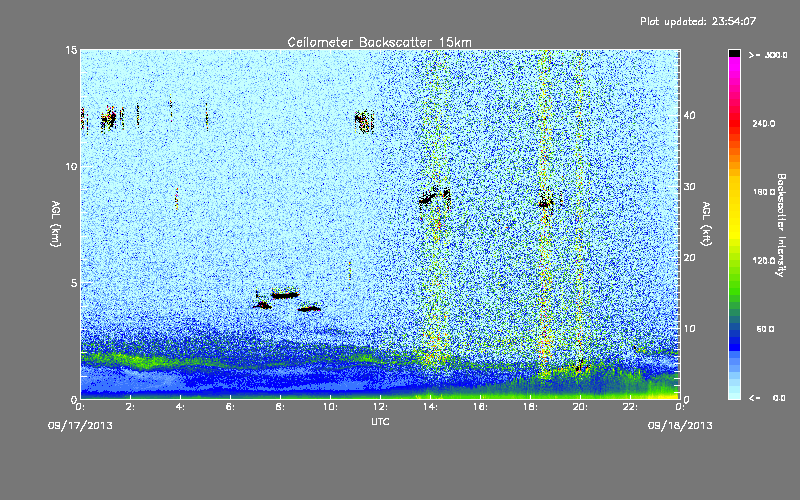
Task: Click the '22:' hour tick label
Action: 630,407
